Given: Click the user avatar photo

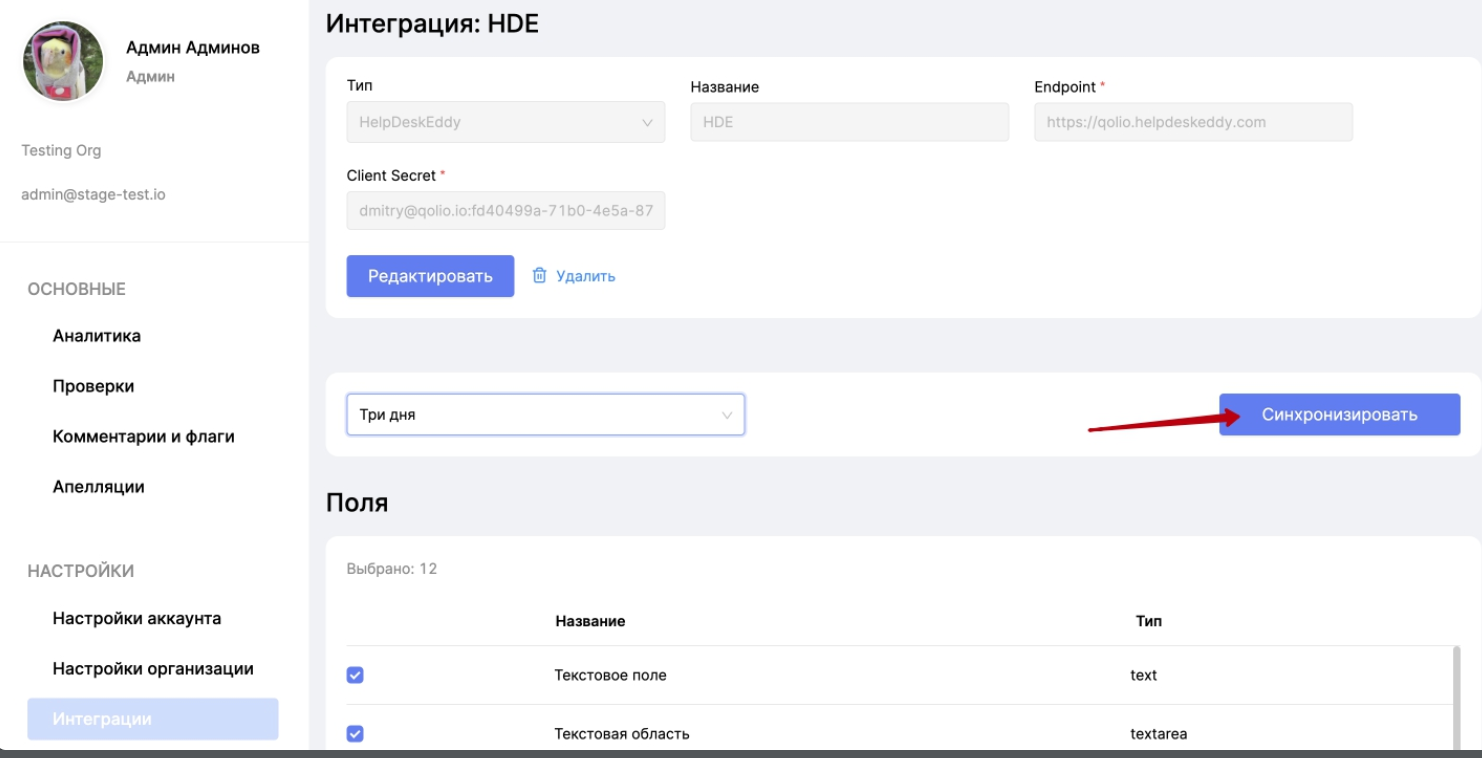Looking at the screenshot, I should tap(63, 61).
